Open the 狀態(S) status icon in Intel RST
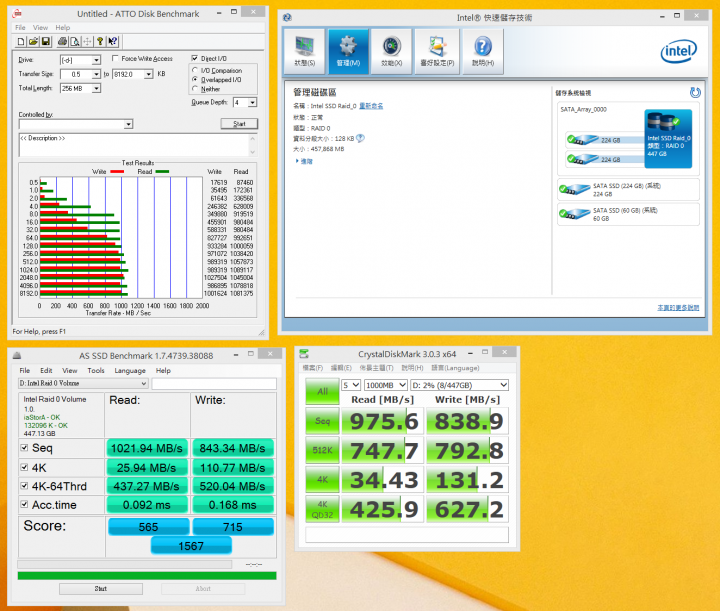The width and height of the screenshot is (720, 611). click(x=304, y=51)
